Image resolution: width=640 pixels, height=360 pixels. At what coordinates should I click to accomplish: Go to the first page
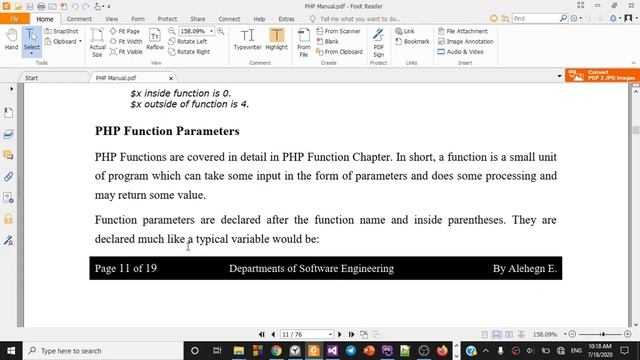[x=262, y=334]
